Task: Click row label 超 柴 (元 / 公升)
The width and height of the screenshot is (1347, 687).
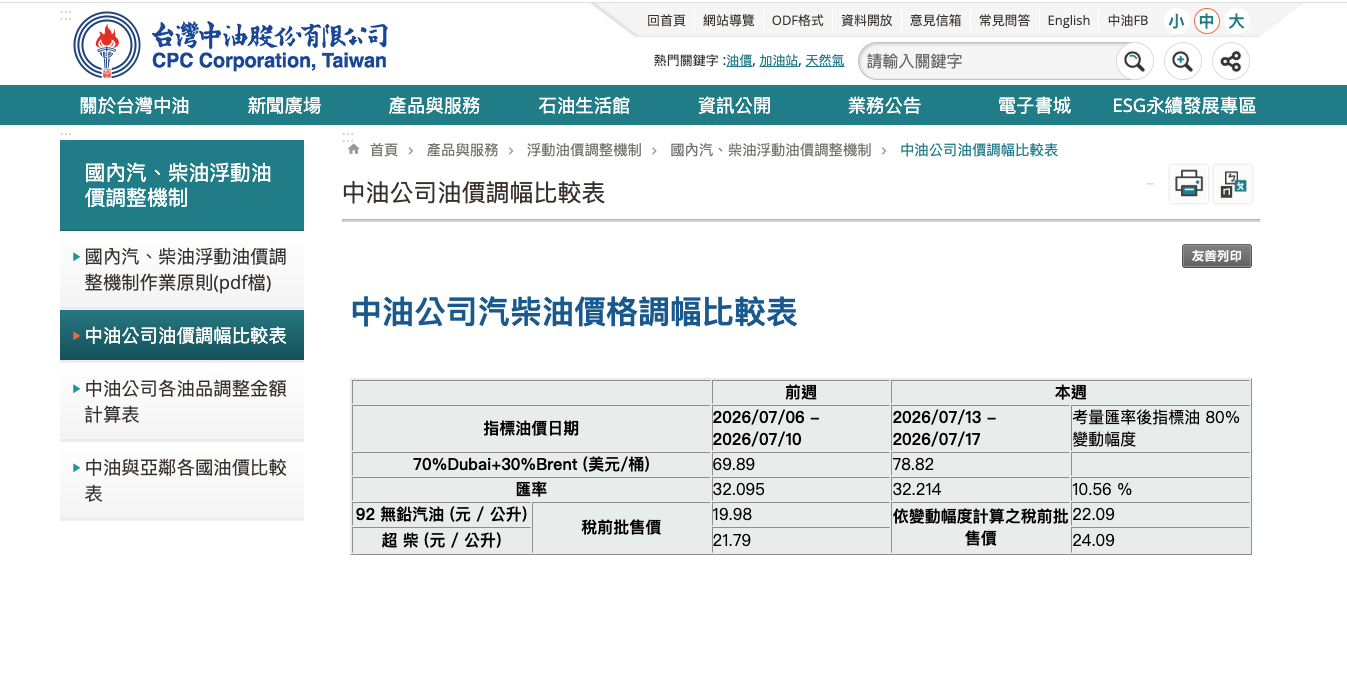Action: pyautogui.click(x=442, y=541)
